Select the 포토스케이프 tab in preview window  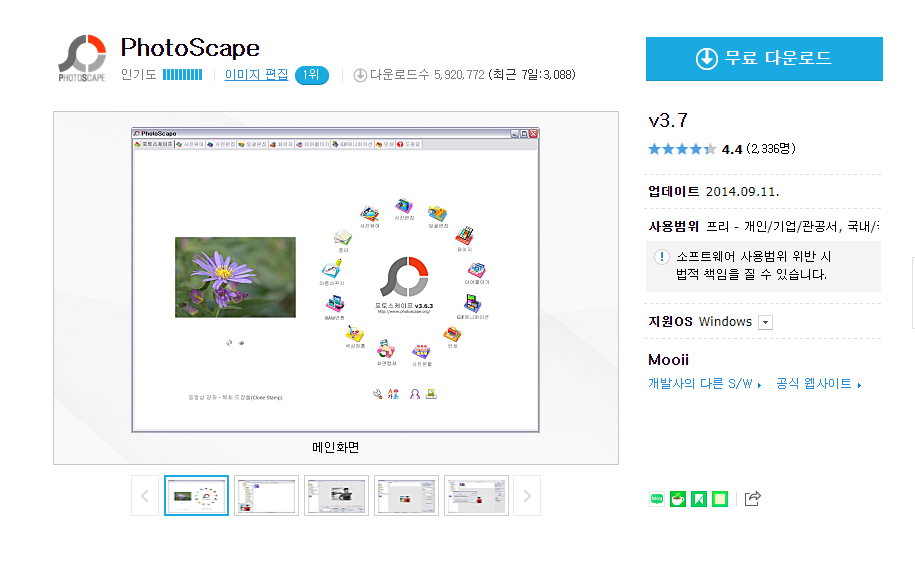coord(154,144)
